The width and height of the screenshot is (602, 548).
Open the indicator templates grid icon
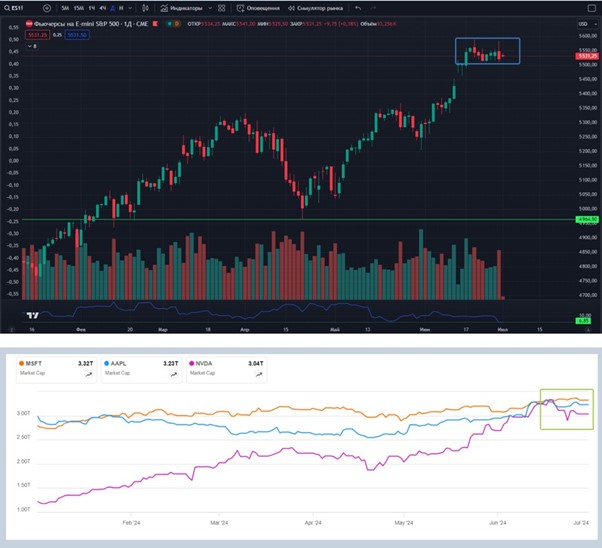222,8
